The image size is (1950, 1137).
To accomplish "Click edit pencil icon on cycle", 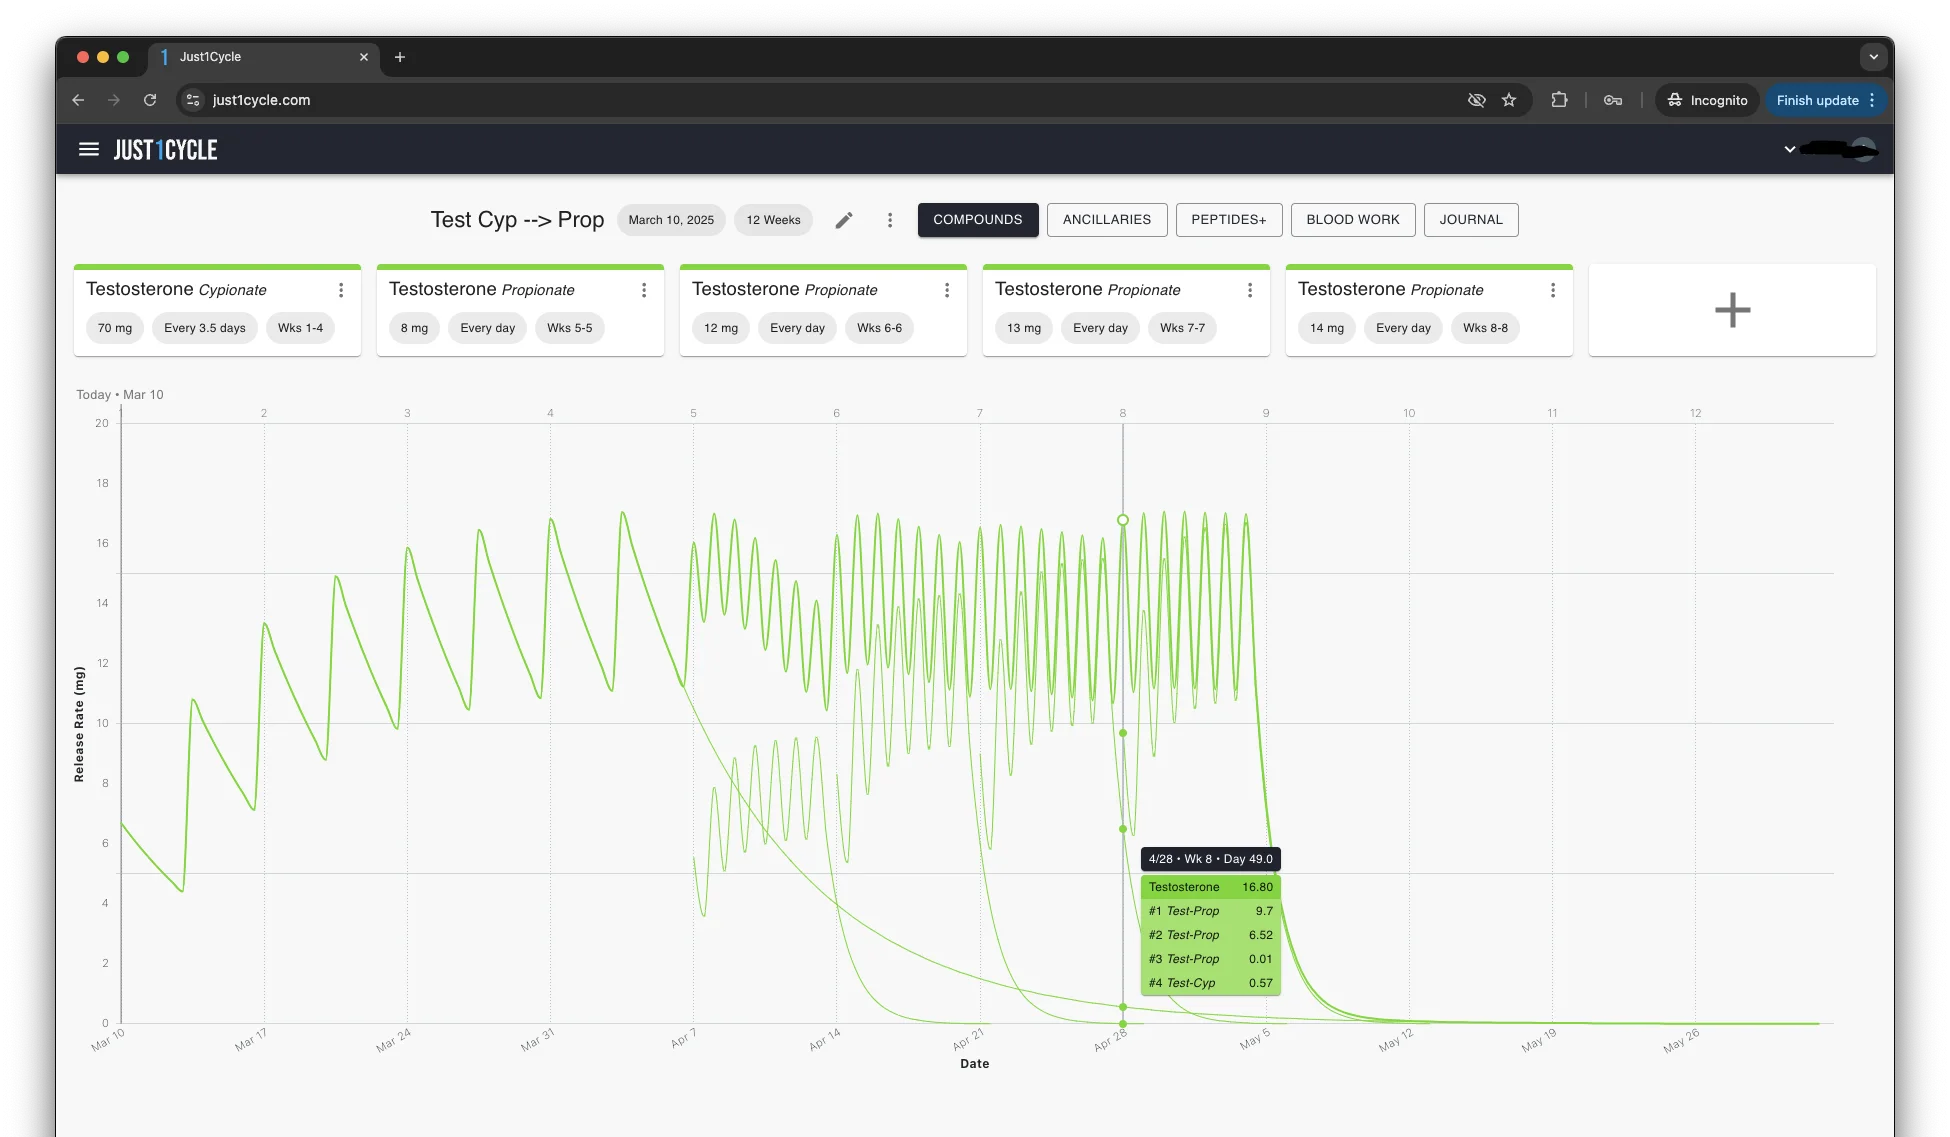I will [x=843, y=219].
